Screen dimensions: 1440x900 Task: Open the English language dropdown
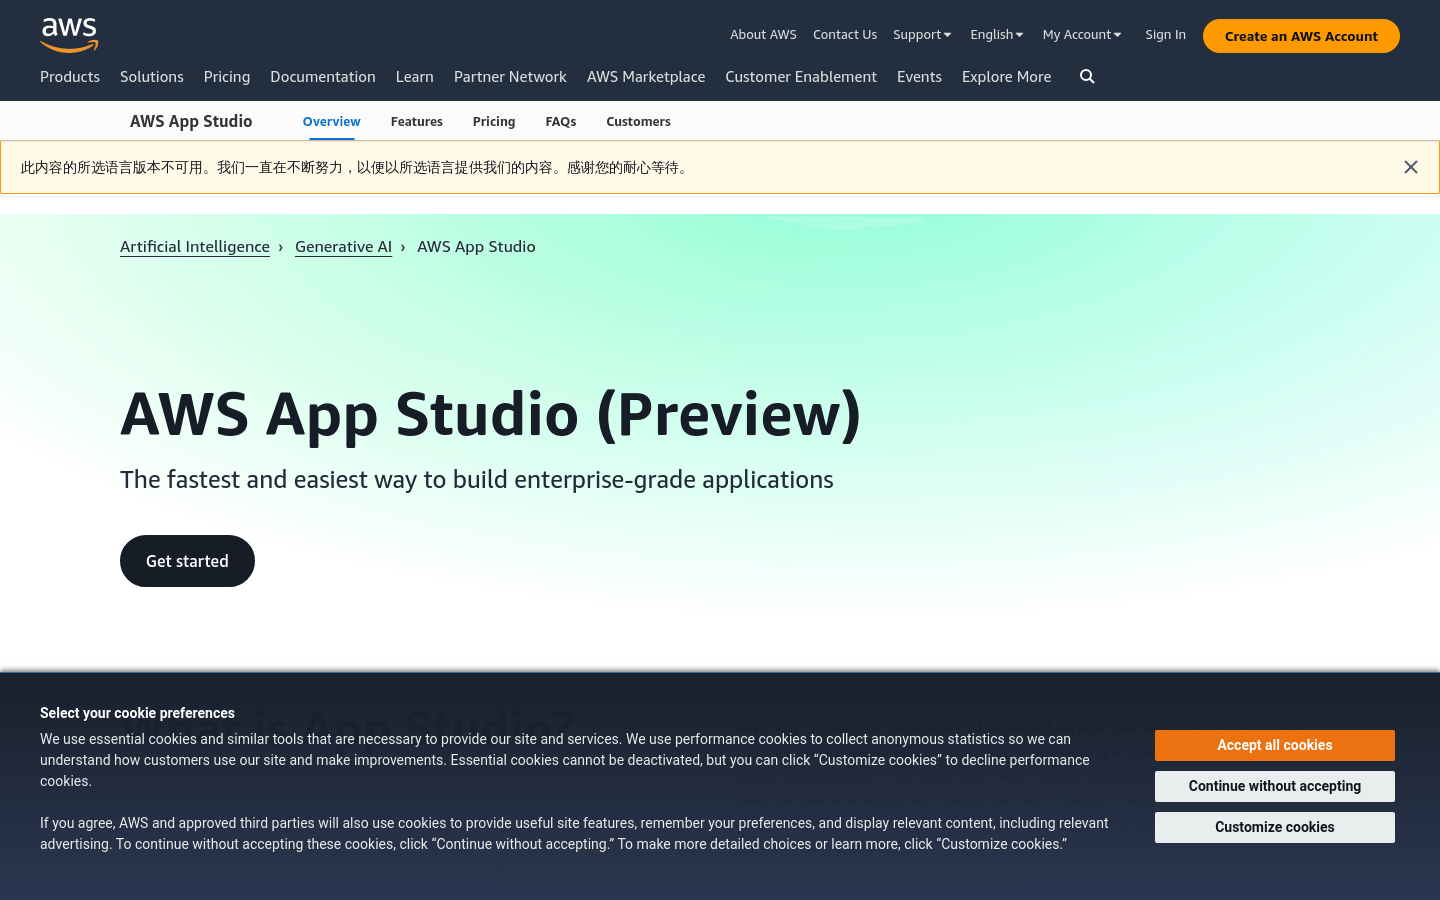[x=997, y=34]
